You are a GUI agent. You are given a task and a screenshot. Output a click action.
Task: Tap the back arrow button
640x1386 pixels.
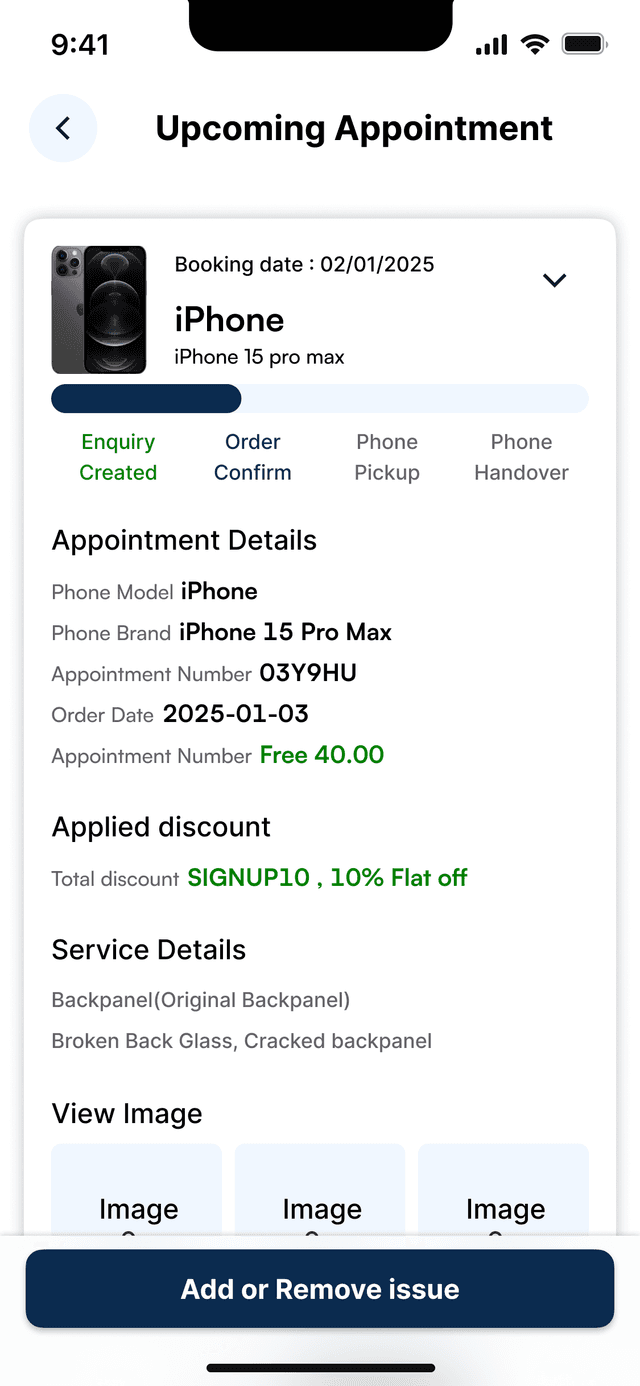pos(63,128)
